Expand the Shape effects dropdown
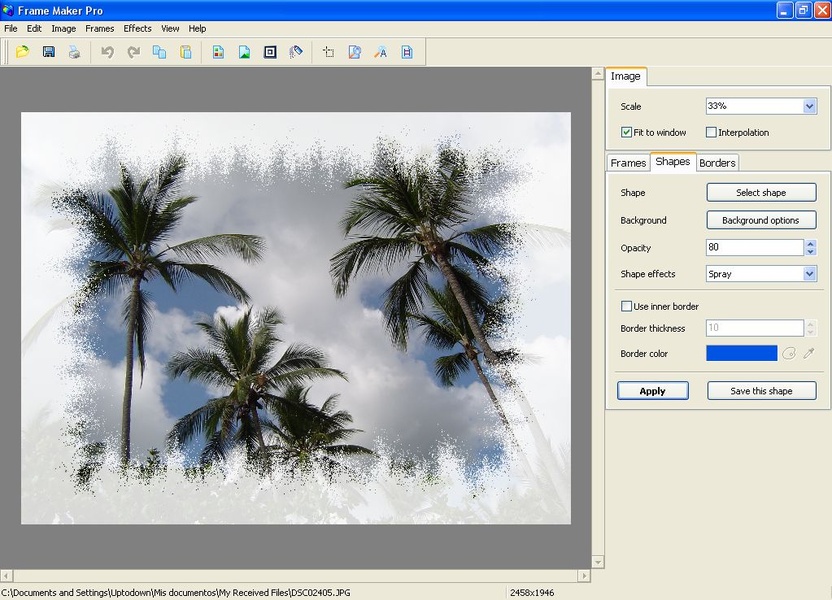This screenshot has height=600, width=832. pyautogui.click(x=809, y=274)
